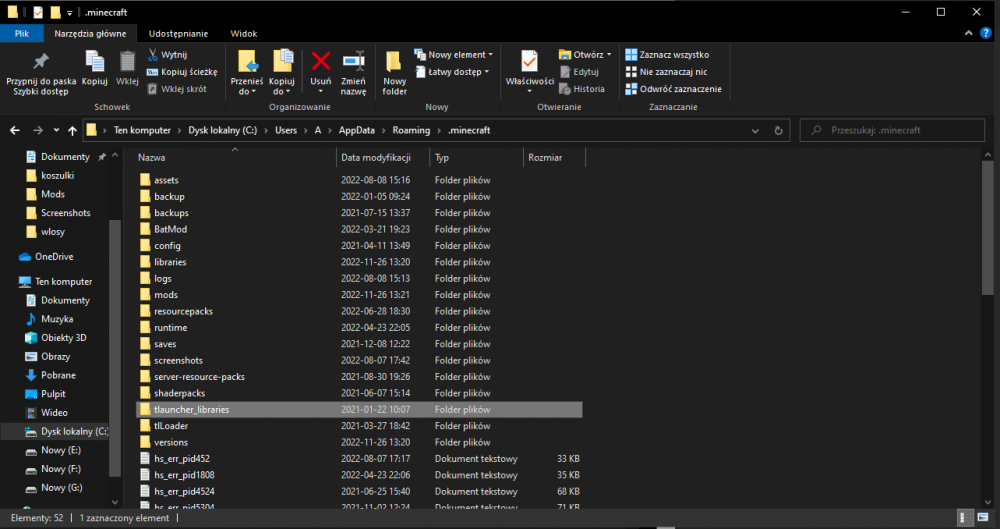Click the up arrow navigation button
Image resolution: width=1000 pixels, height=529 pixels.
(x=72, y=130)
